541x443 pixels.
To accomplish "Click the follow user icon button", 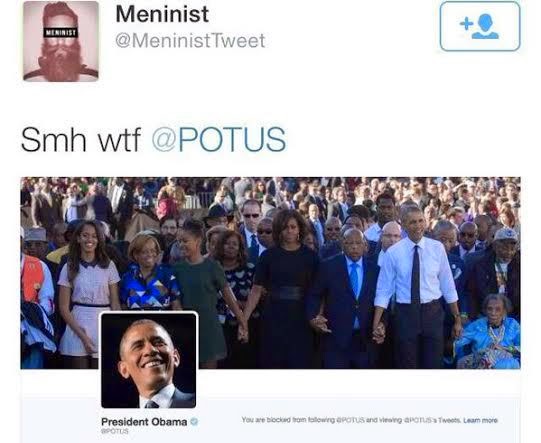I will [x=480, y=26].
